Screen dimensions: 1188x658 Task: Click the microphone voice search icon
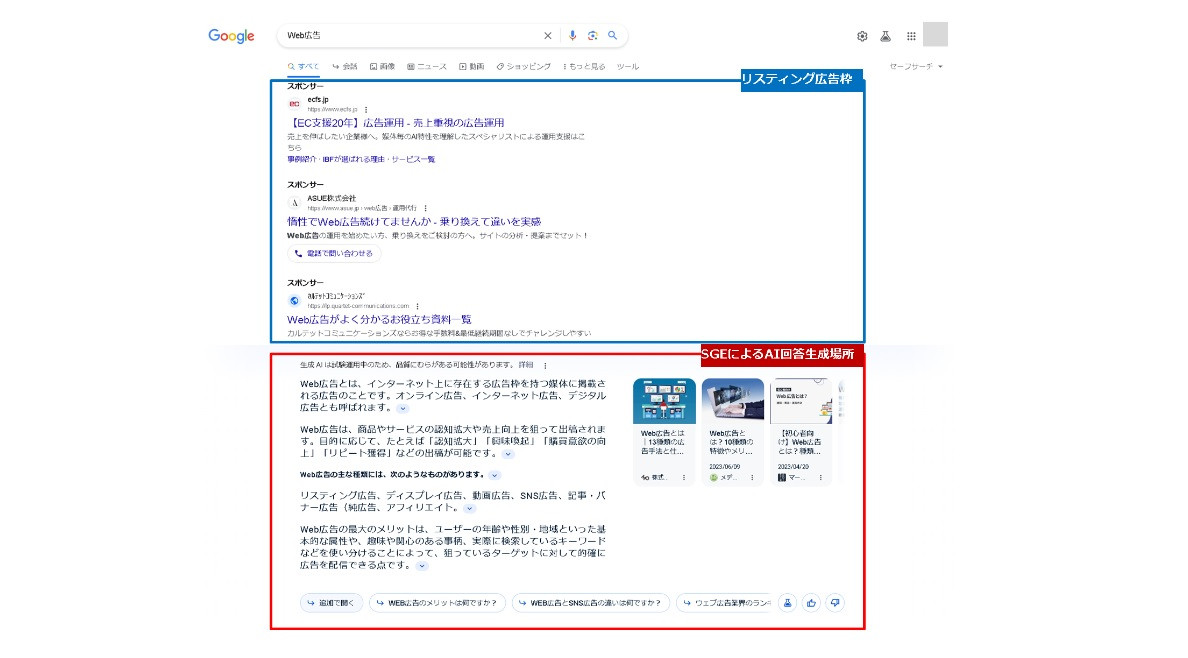(x=572, y=36)
